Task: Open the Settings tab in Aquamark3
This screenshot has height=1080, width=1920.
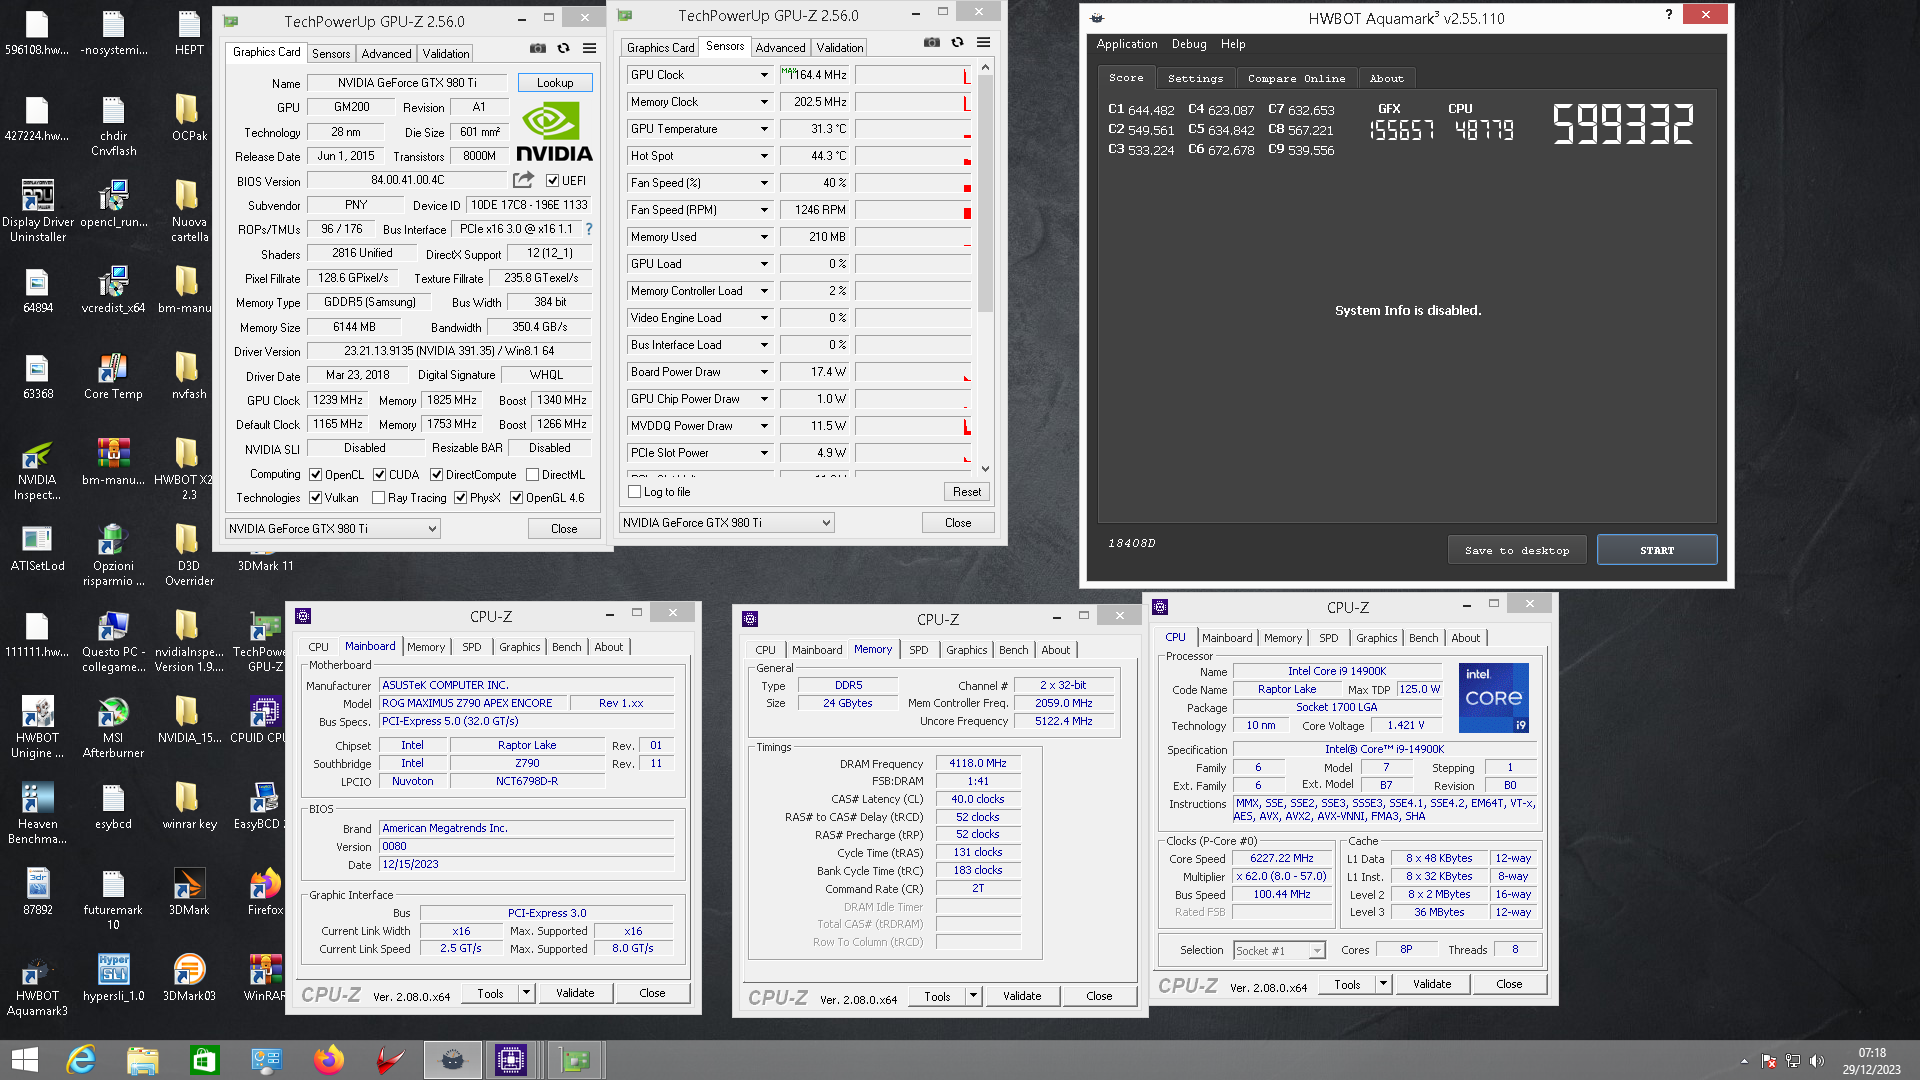Action: coord(1195,78)
